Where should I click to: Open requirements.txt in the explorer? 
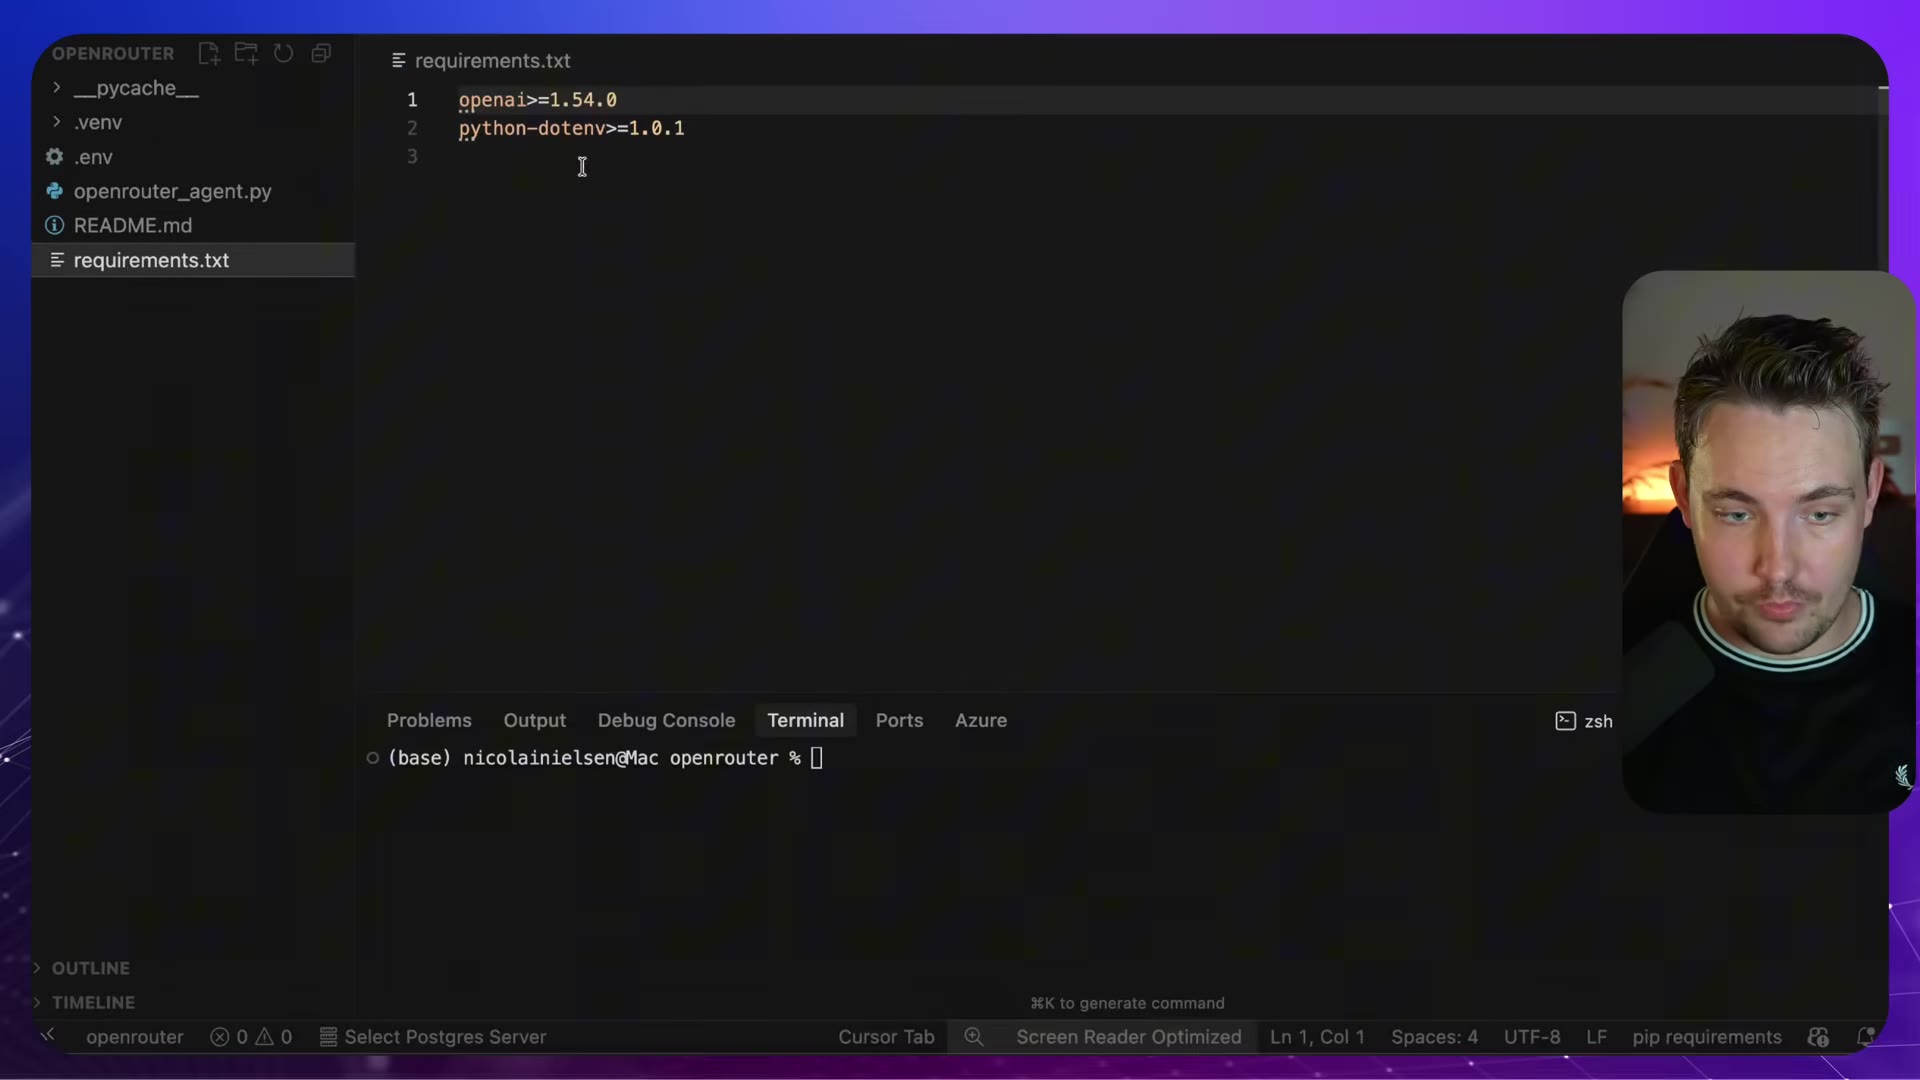coord(193,260)
